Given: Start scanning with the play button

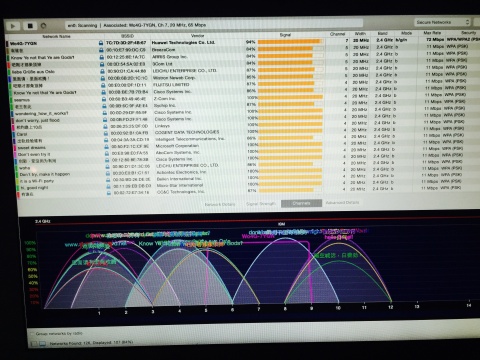Looking at the screenshot, I should click(13, 26).
